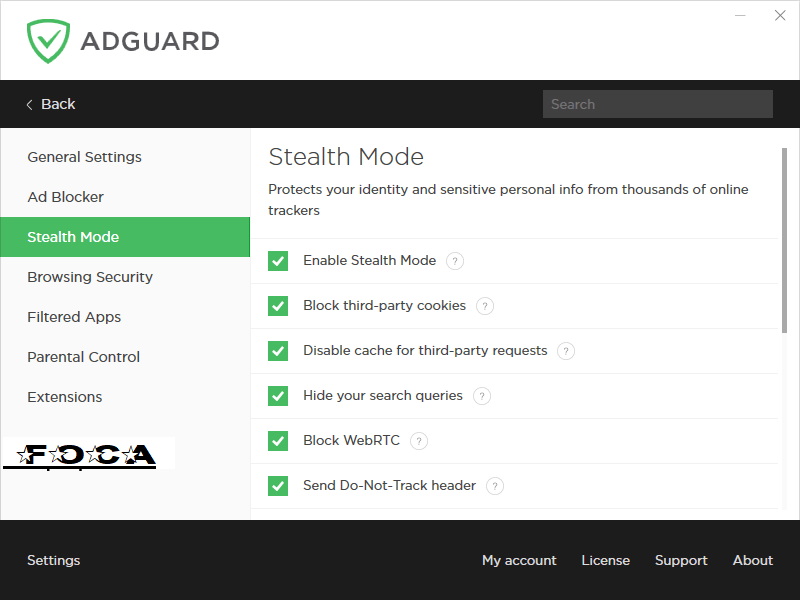The width and height of the screenshot is (800, 600).
Task: Minimize the AdGuard window
Action: tap(740, 15)
